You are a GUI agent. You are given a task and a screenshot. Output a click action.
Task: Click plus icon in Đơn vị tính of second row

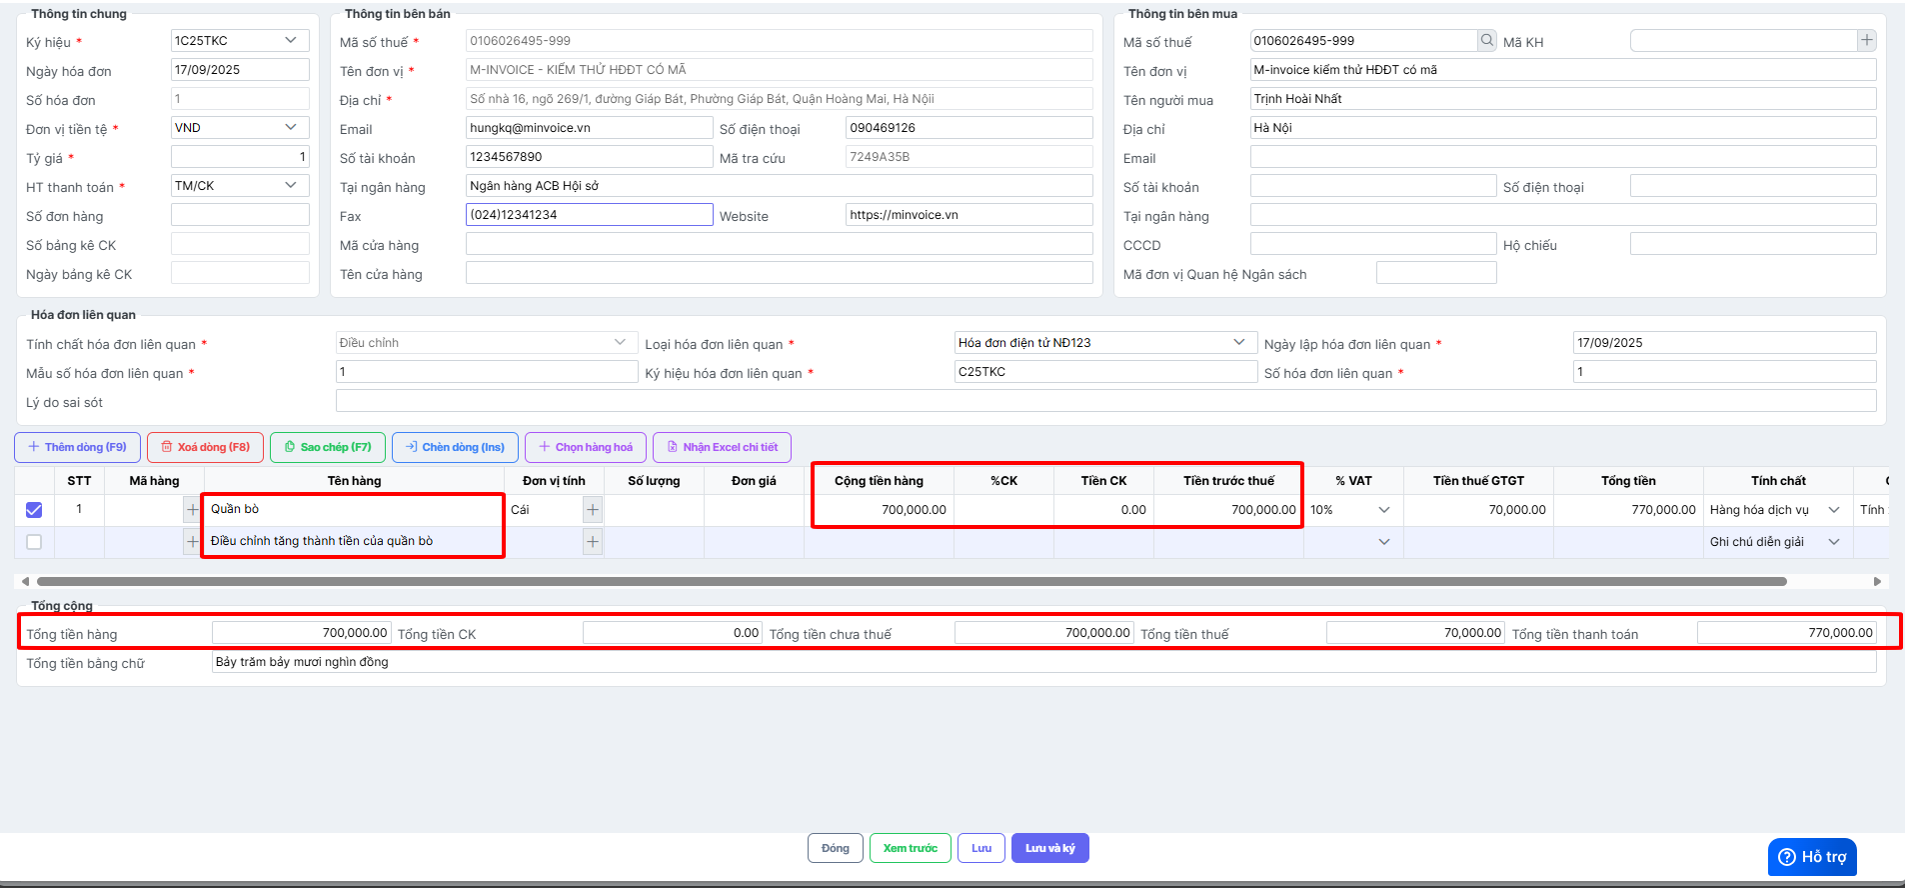coord(593,542)
